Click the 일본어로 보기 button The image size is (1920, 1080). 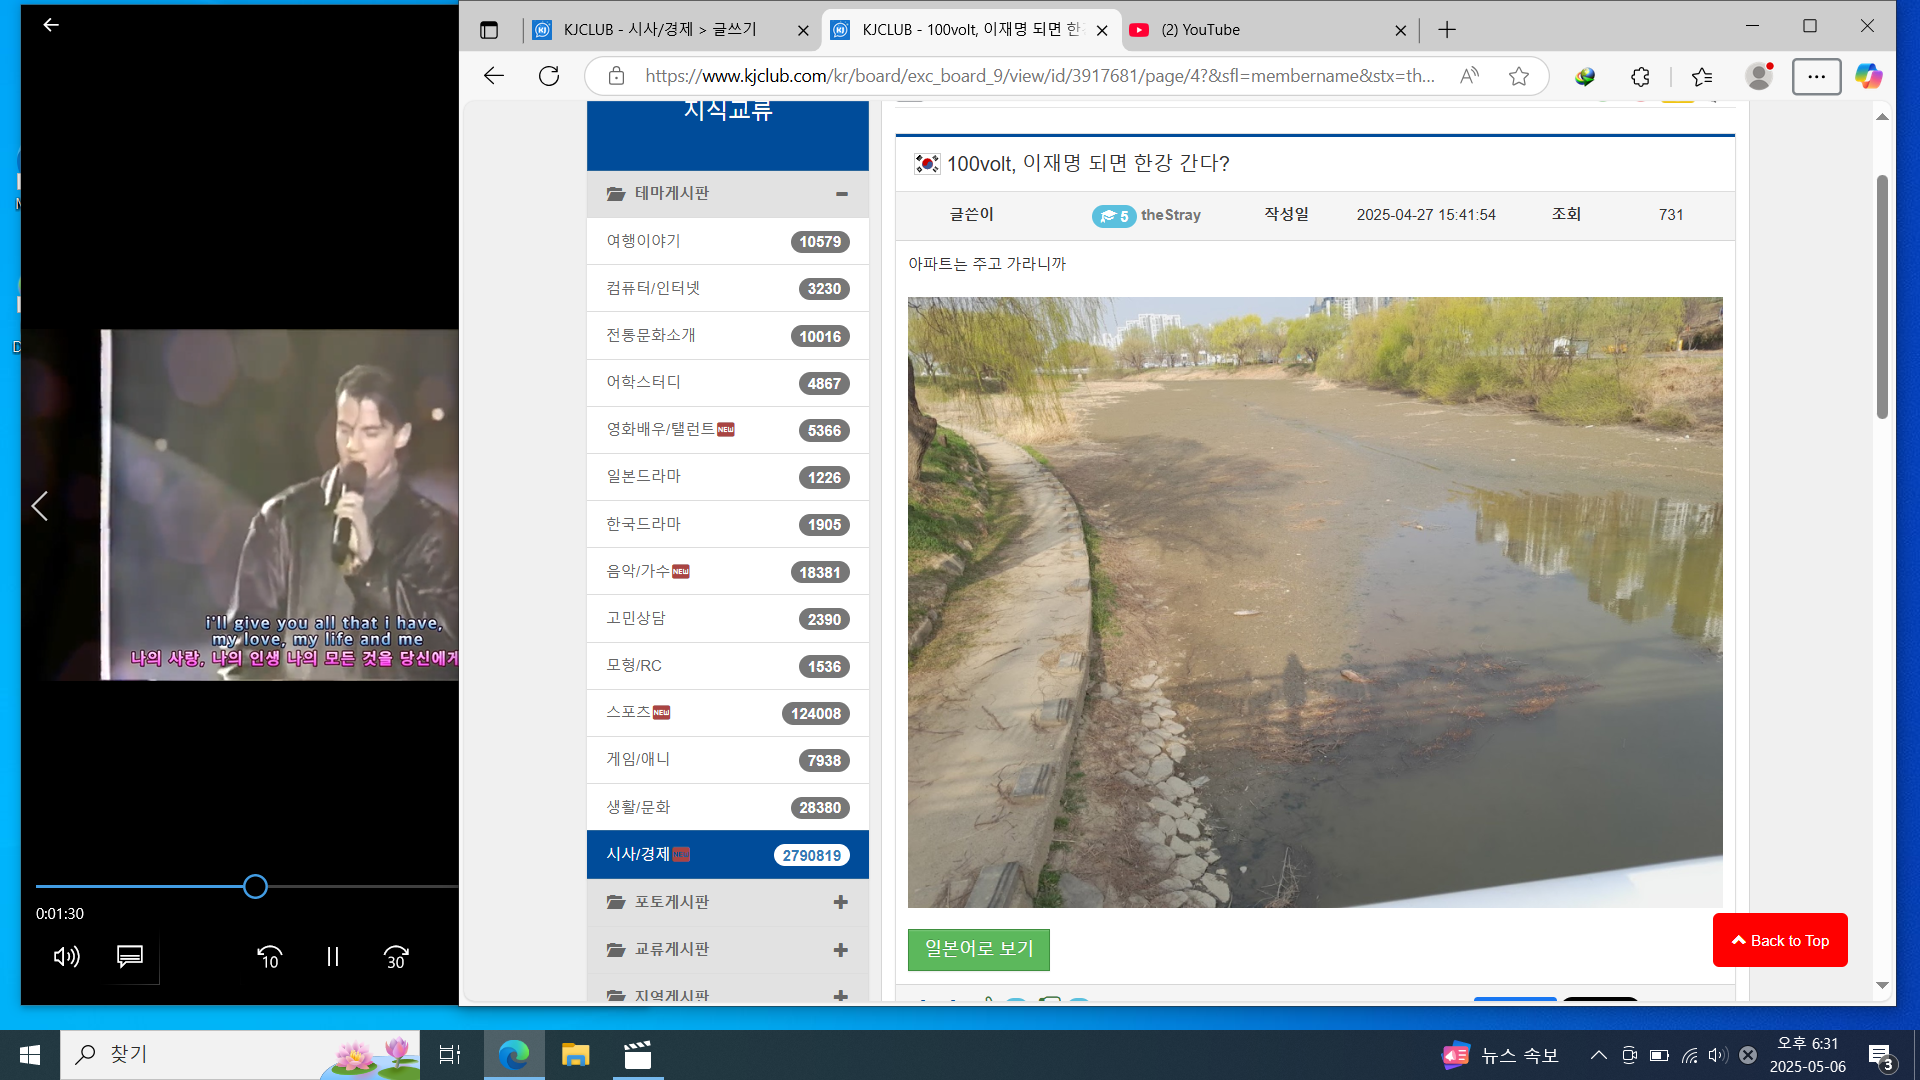[x=978, y=949]
